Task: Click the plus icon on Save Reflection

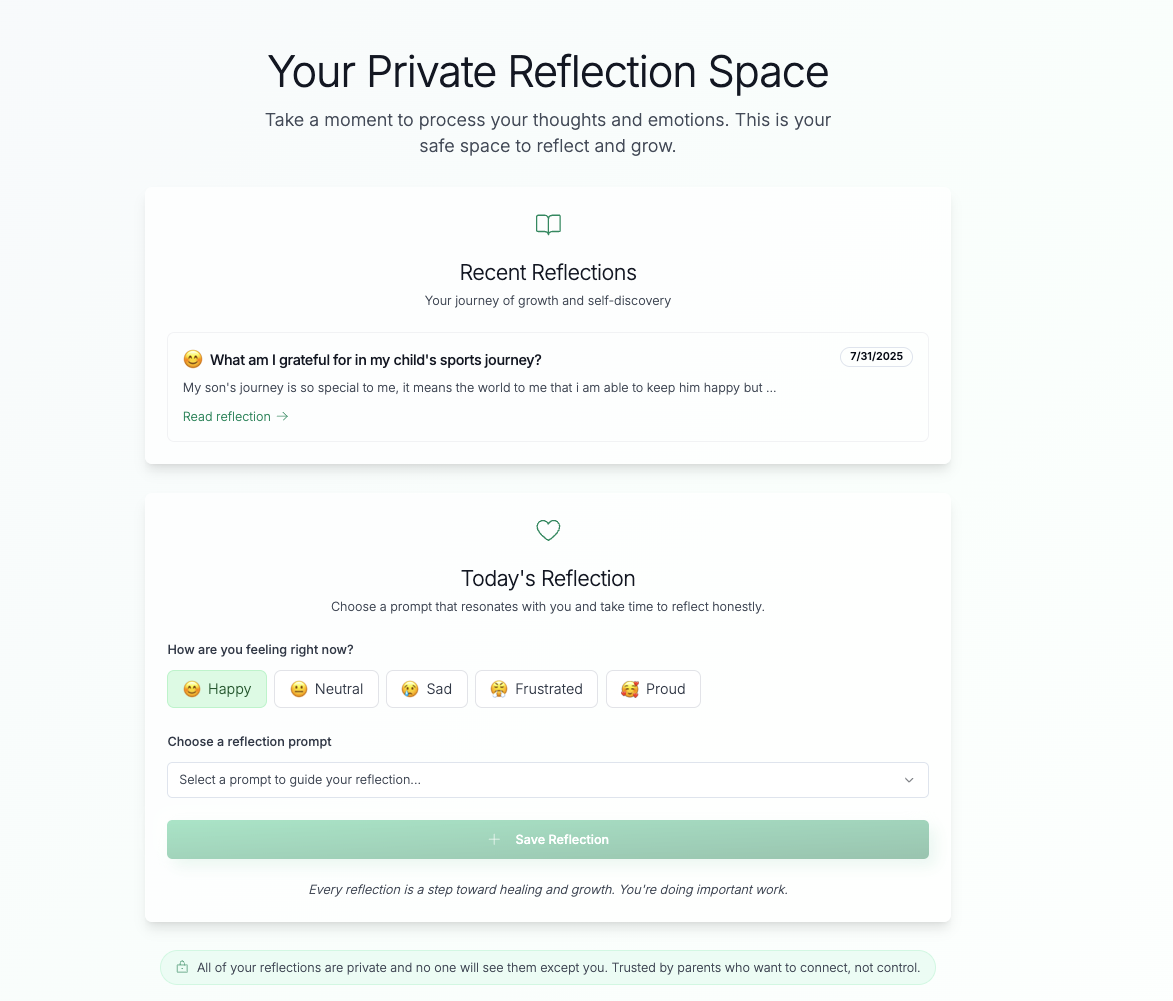Action: click(493, 839)
